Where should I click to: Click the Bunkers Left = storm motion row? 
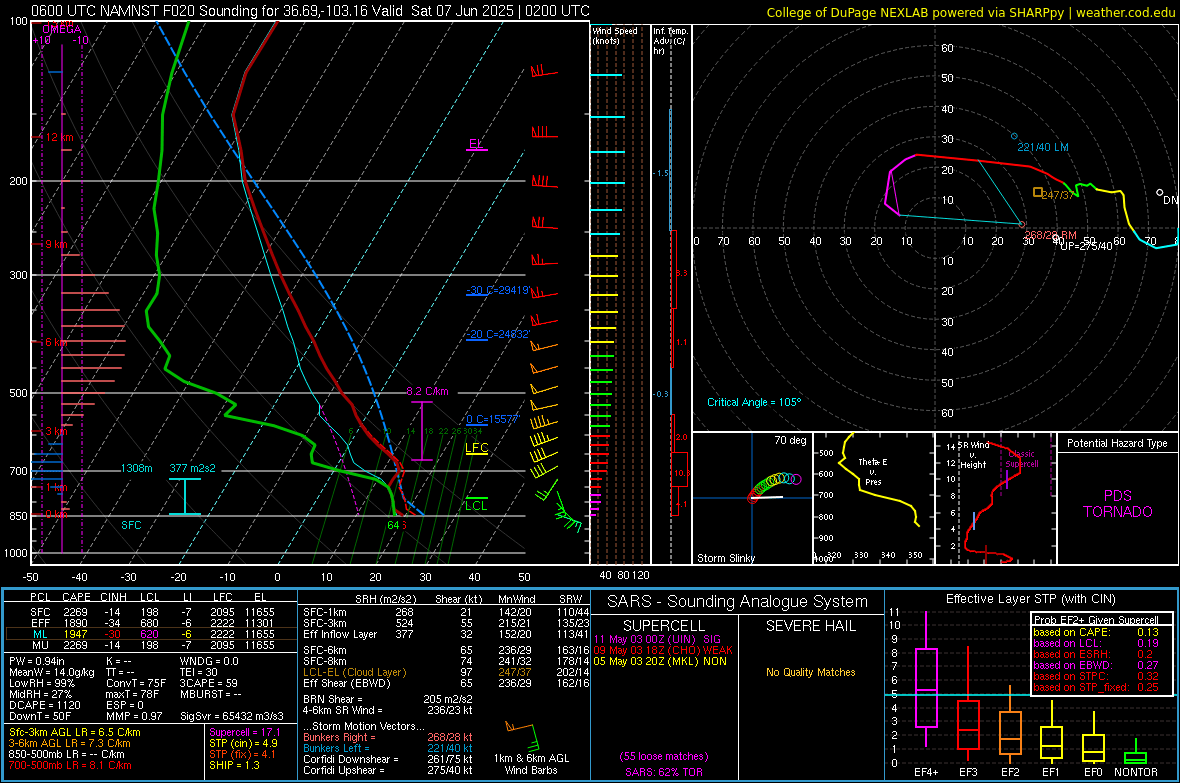click(388, 748)
